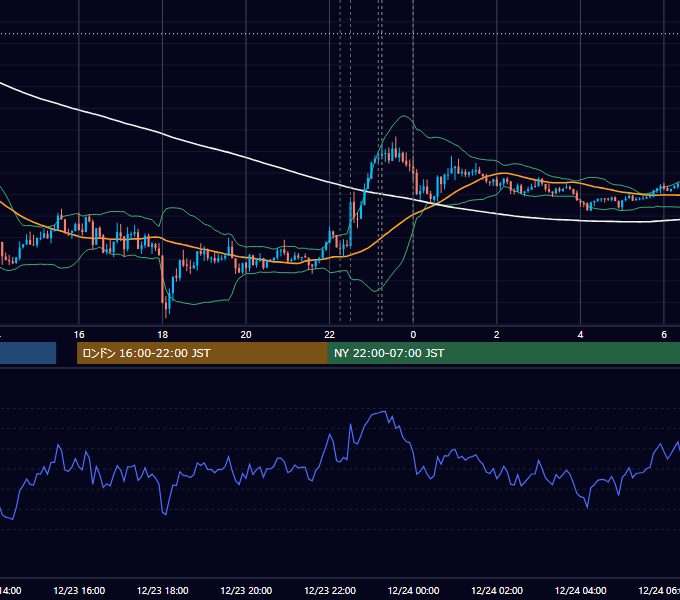
Task: Click the 12/23 16:00 time label
Action: [x=79, y=590]
